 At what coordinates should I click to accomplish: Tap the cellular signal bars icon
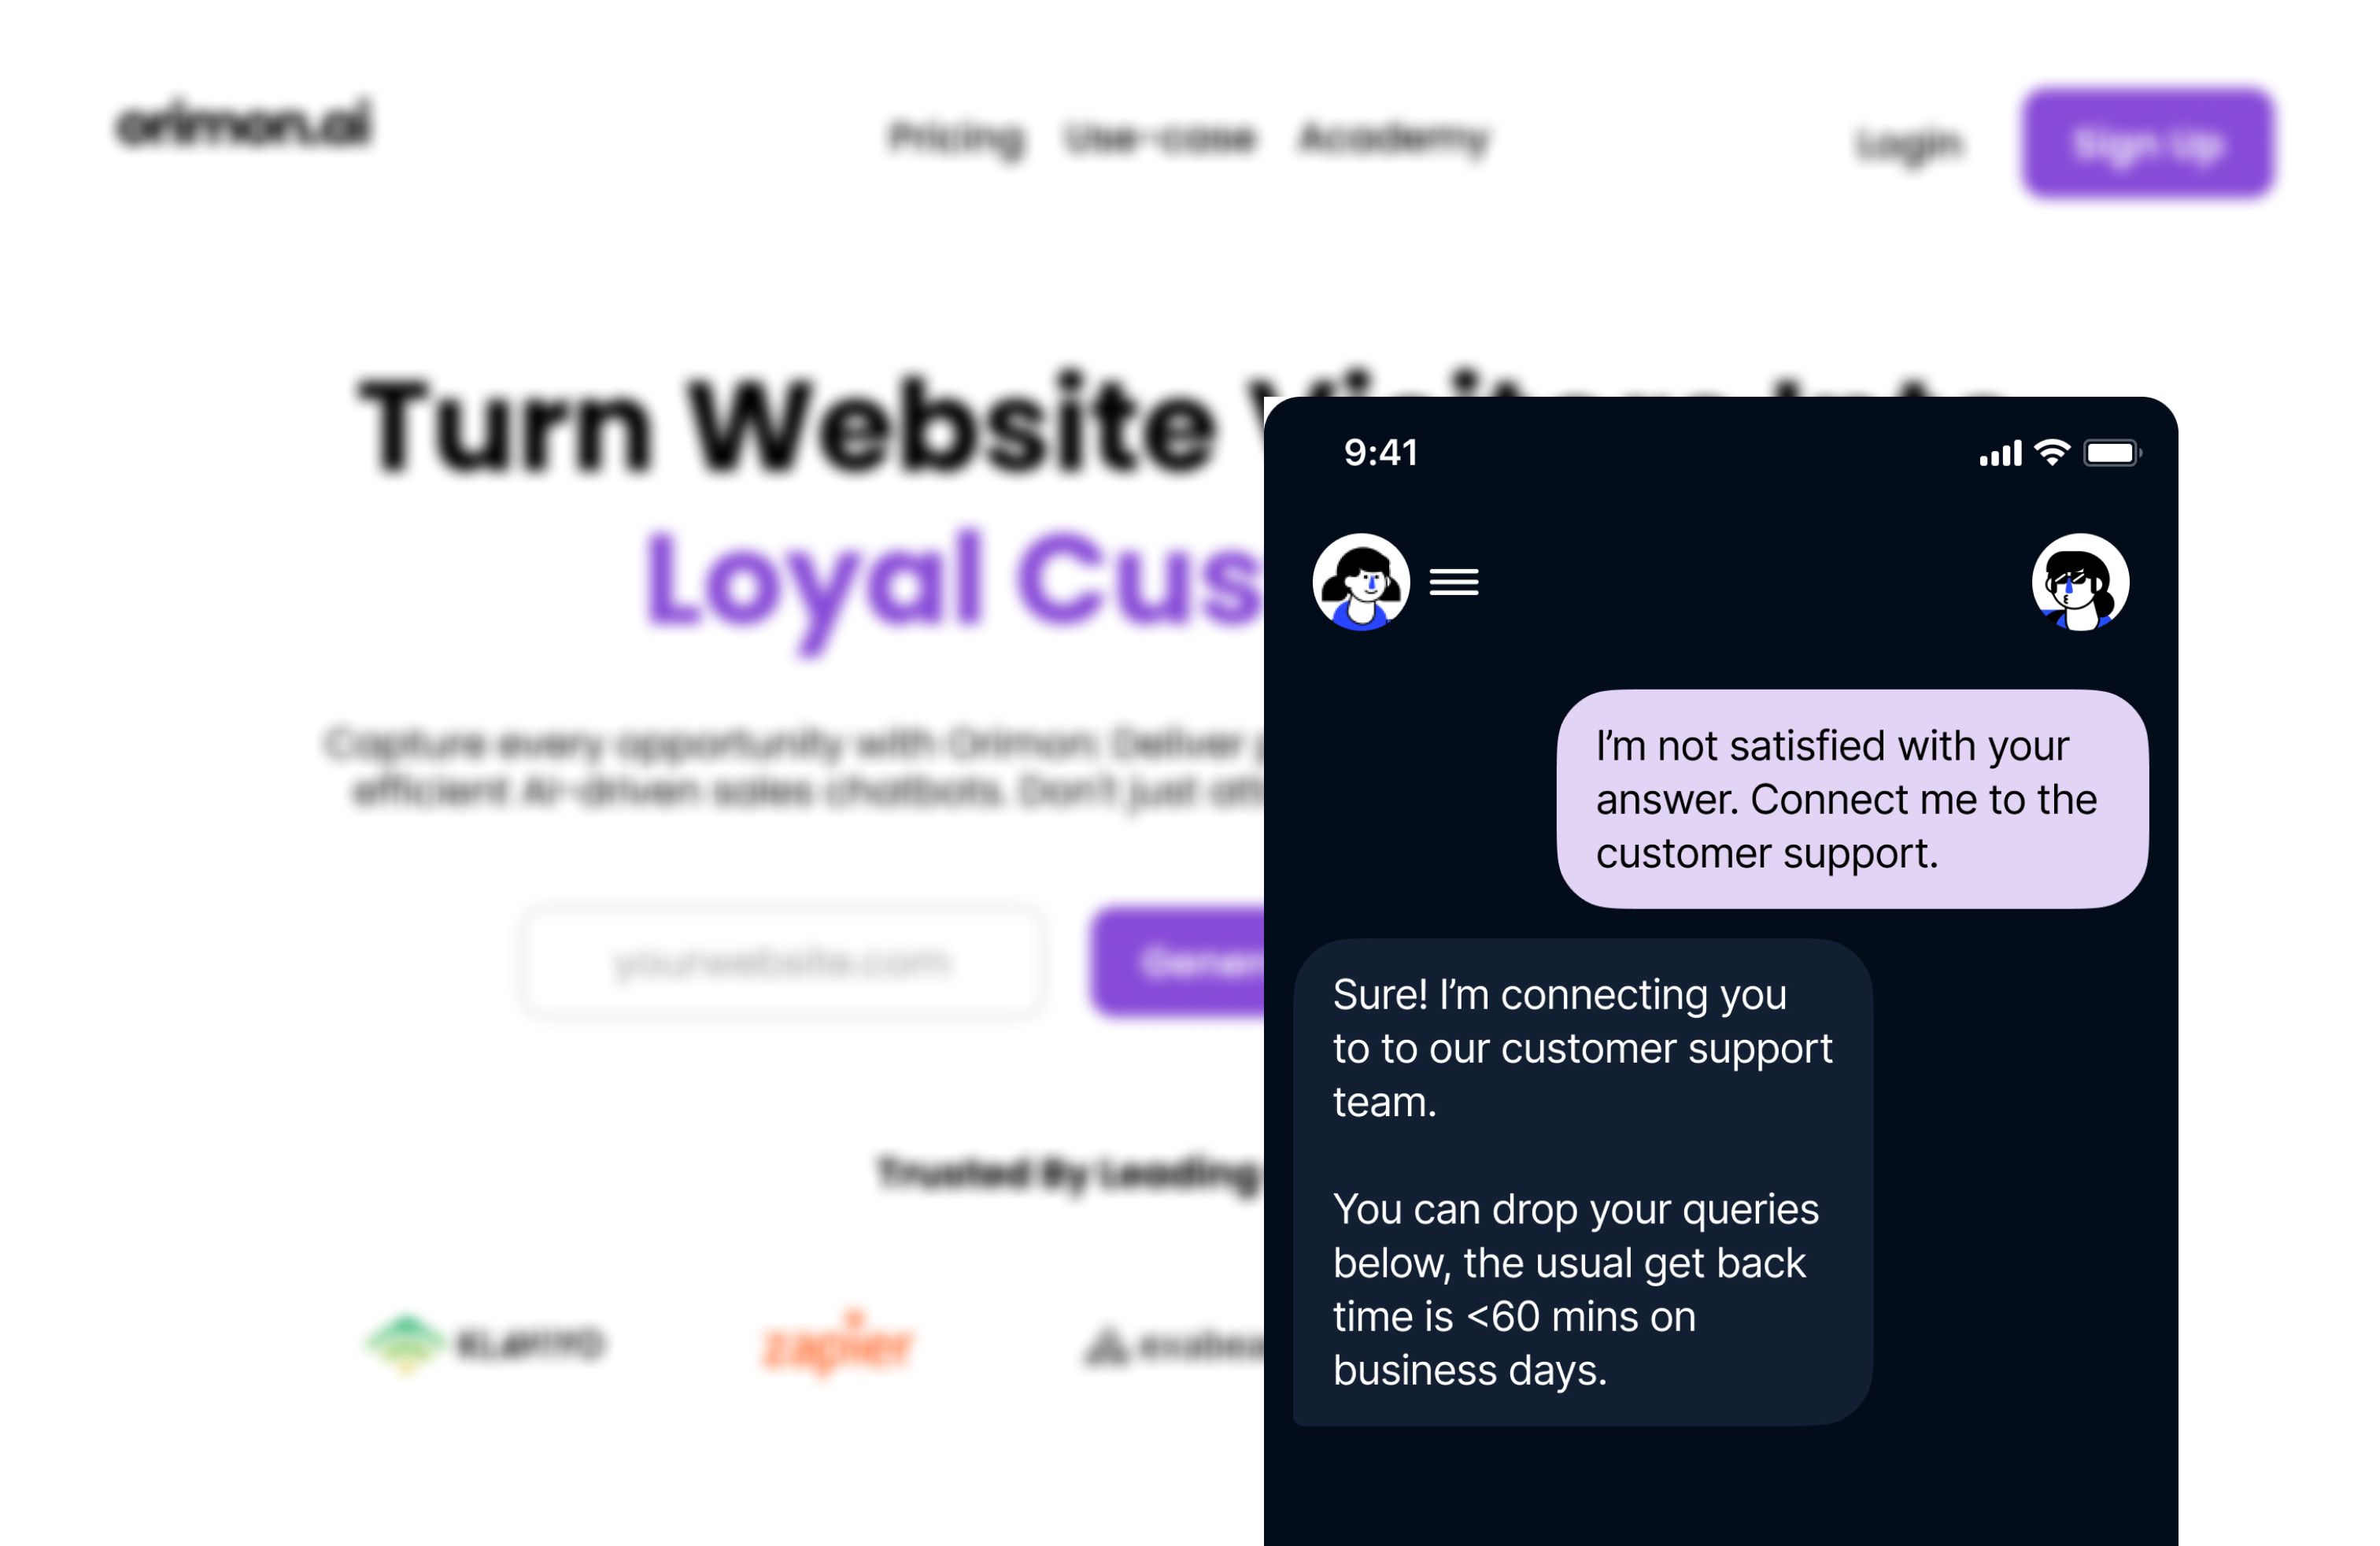2000,454
